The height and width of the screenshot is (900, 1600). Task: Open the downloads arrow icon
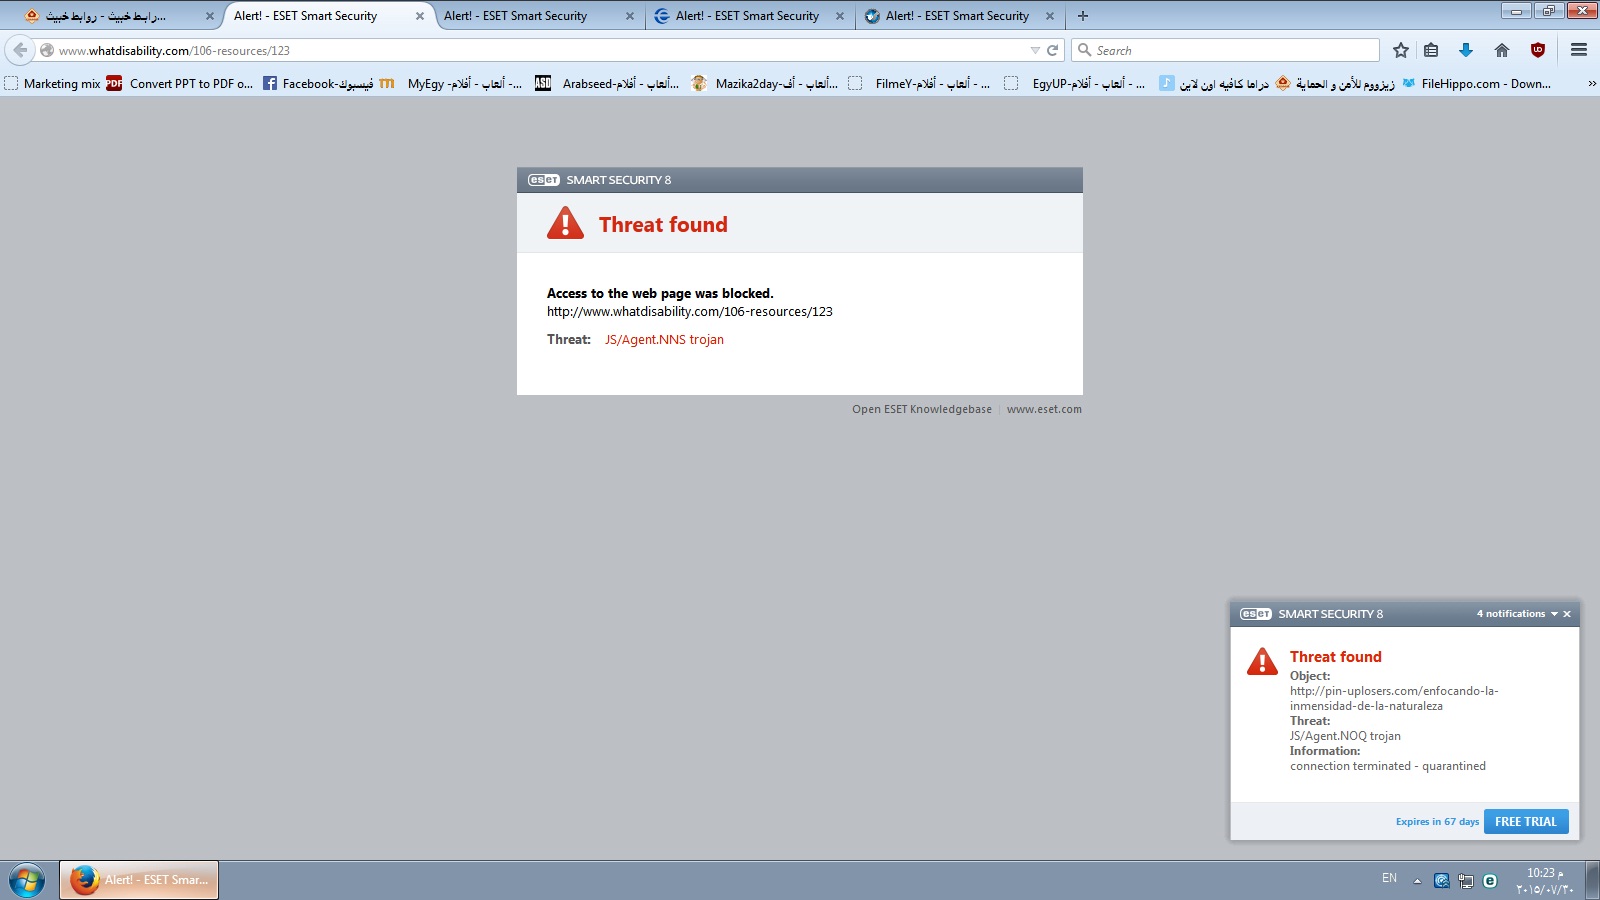(1466, 50)
